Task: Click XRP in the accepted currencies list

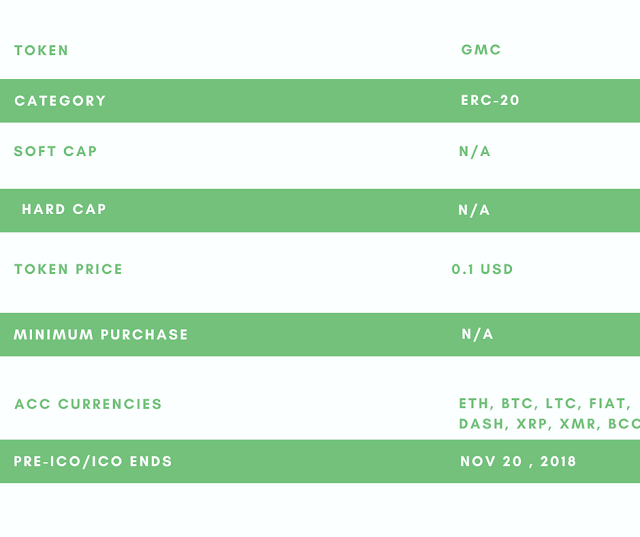Action: [533, 424]
